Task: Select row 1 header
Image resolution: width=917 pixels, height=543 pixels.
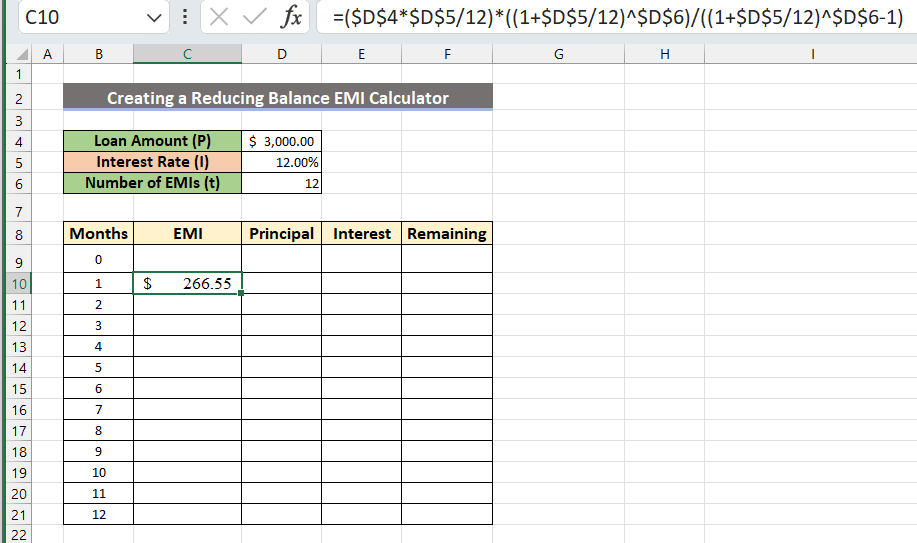Action: coord(19,74)
